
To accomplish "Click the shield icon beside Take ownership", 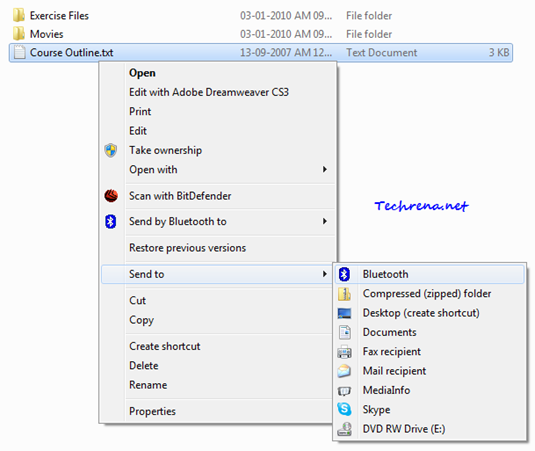I will [111, 150].
